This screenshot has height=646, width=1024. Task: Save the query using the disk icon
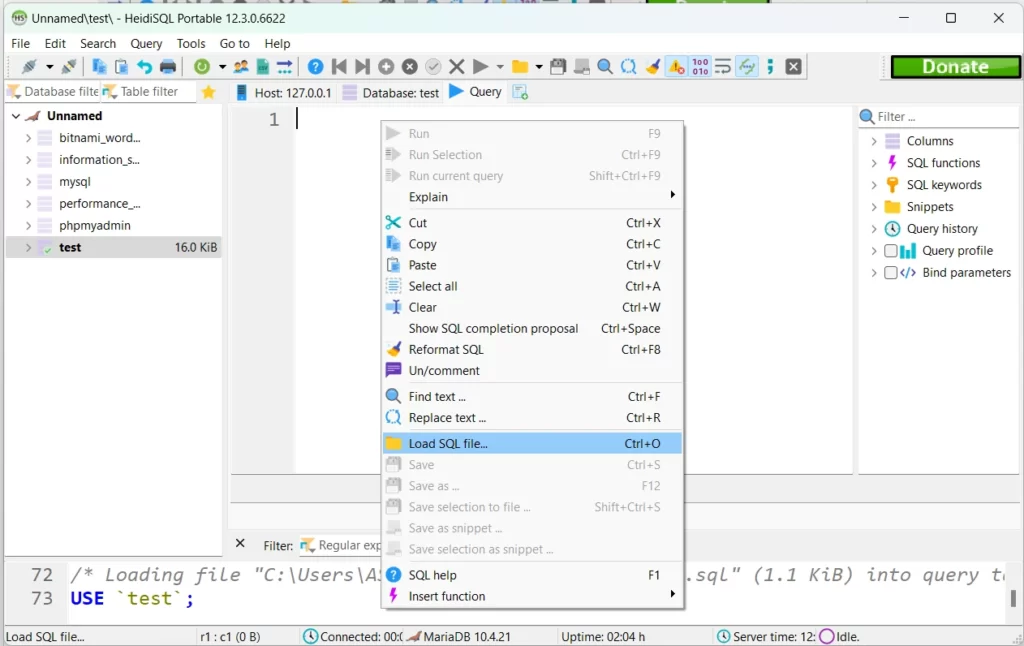click(x=558, y=66)
